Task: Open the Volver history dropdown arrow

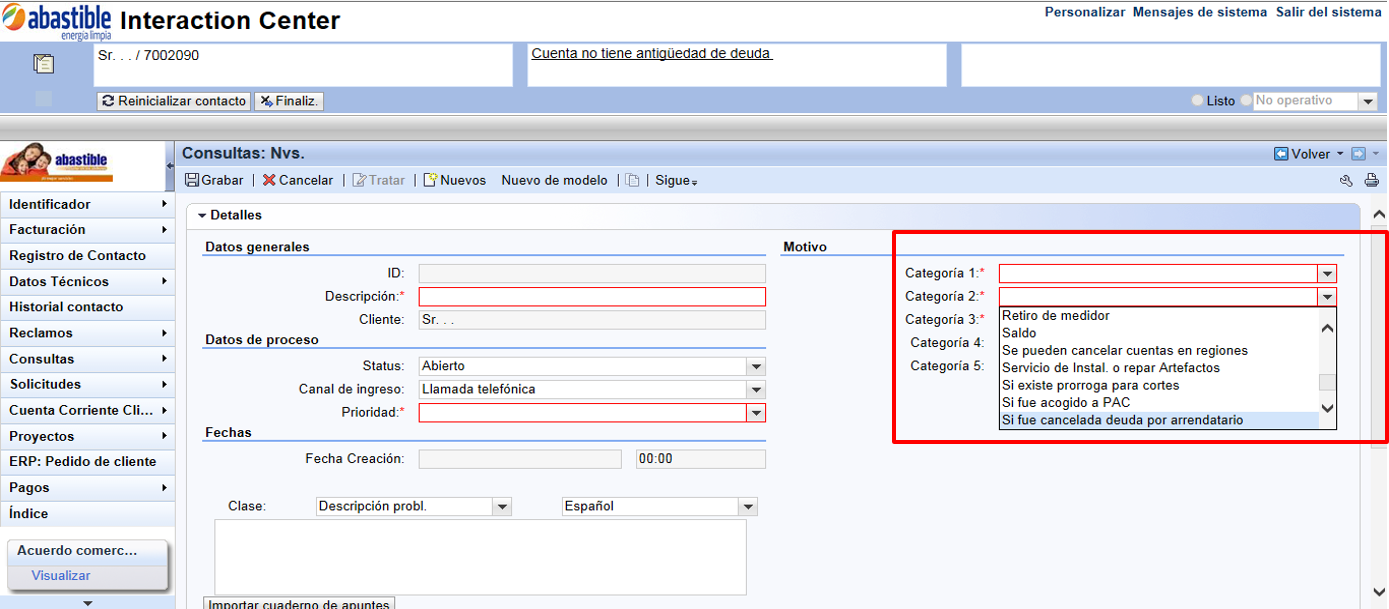Action: [x=1340, y=154]
